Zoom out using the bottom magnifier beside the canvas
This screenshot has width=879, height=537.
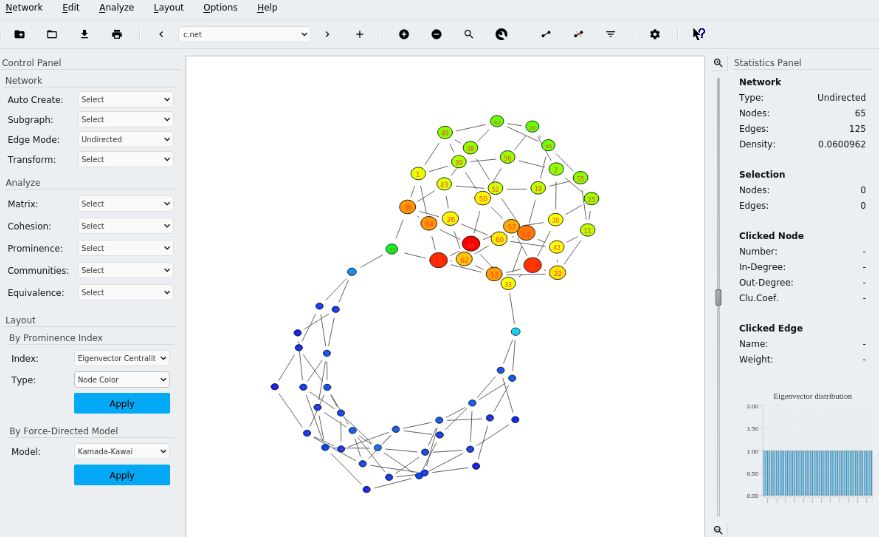[x=718, y=530]
